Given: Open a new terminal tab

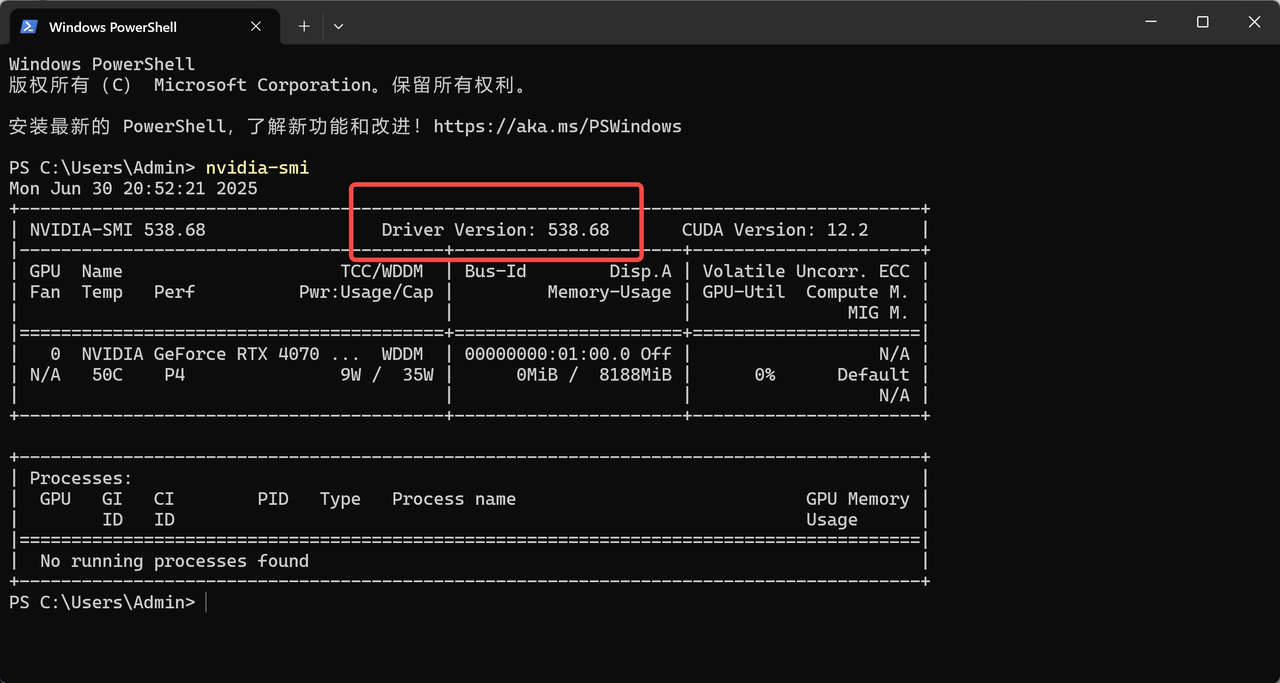Looking at the screenshot, I should tap(304, 26).
